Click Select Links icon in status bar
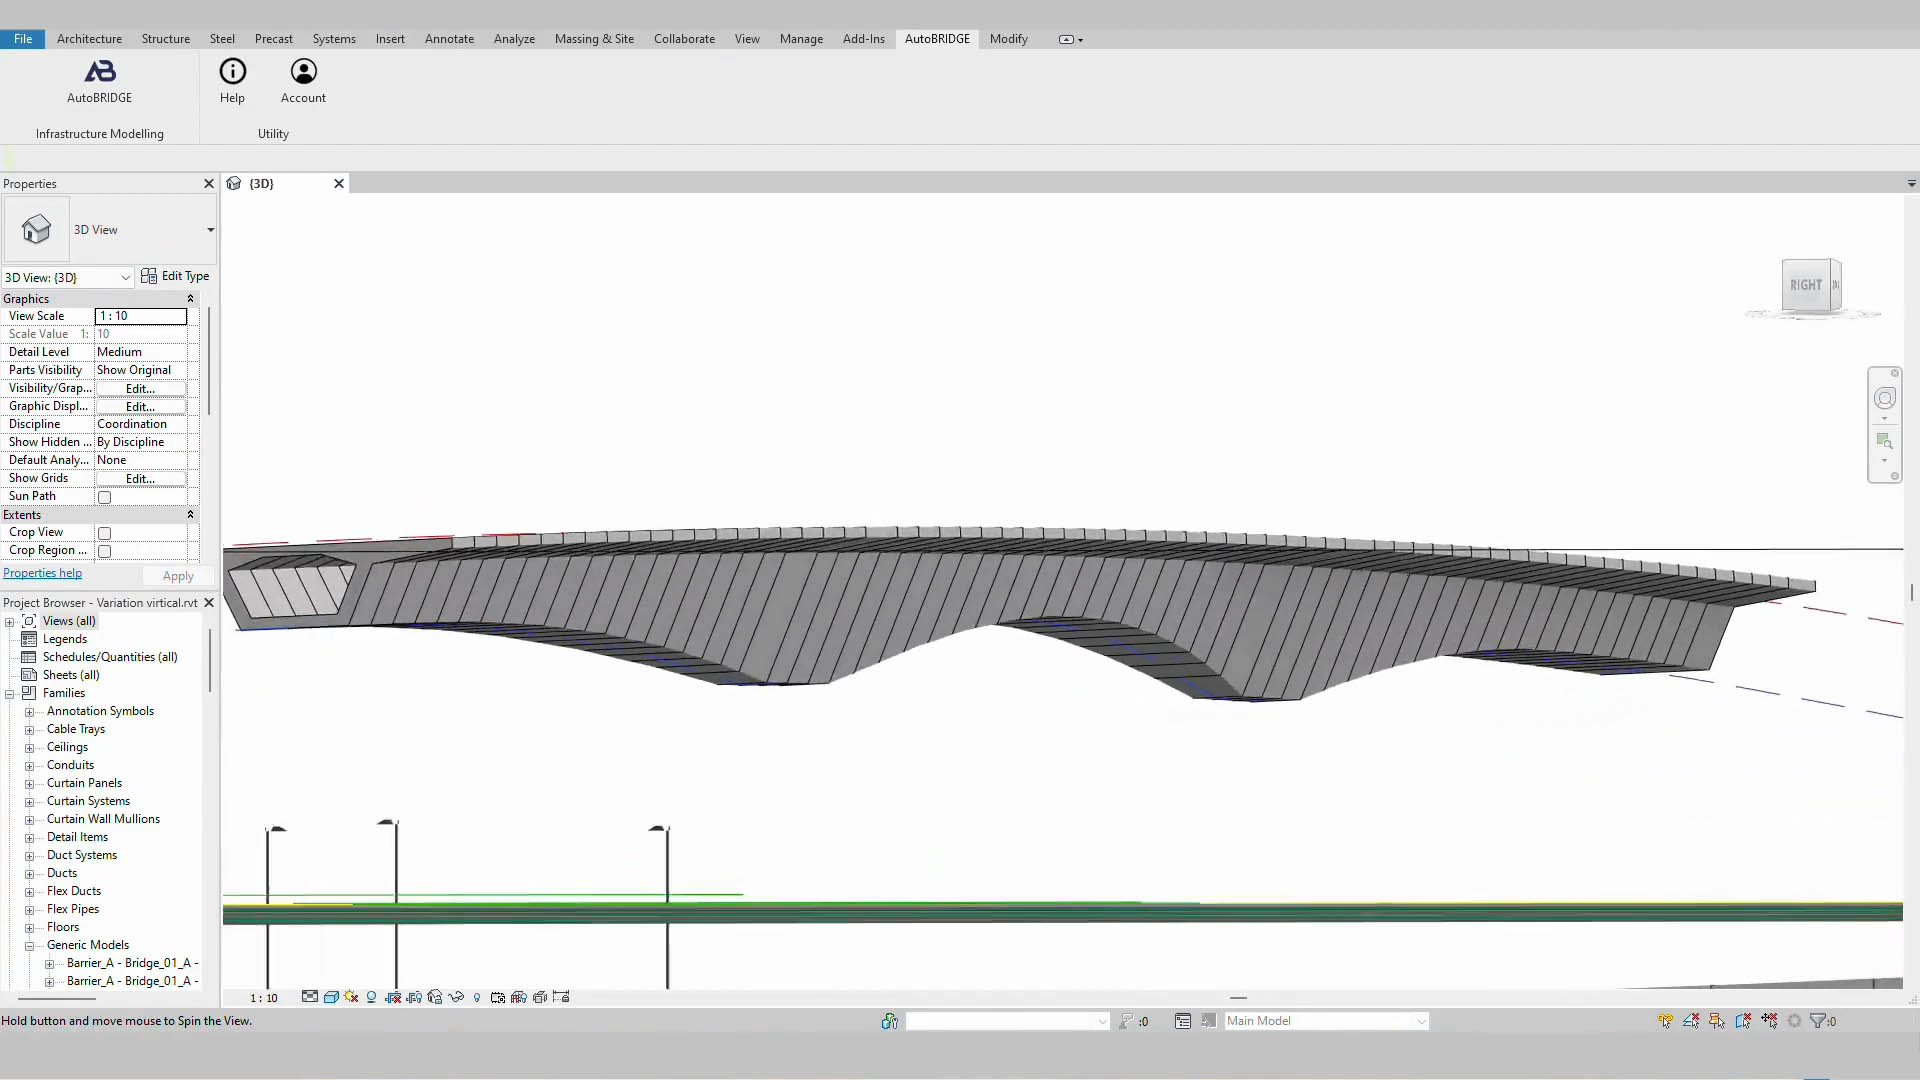The width and height of the screenshot is (1920, 1080). click(x=1665, y=1021)
